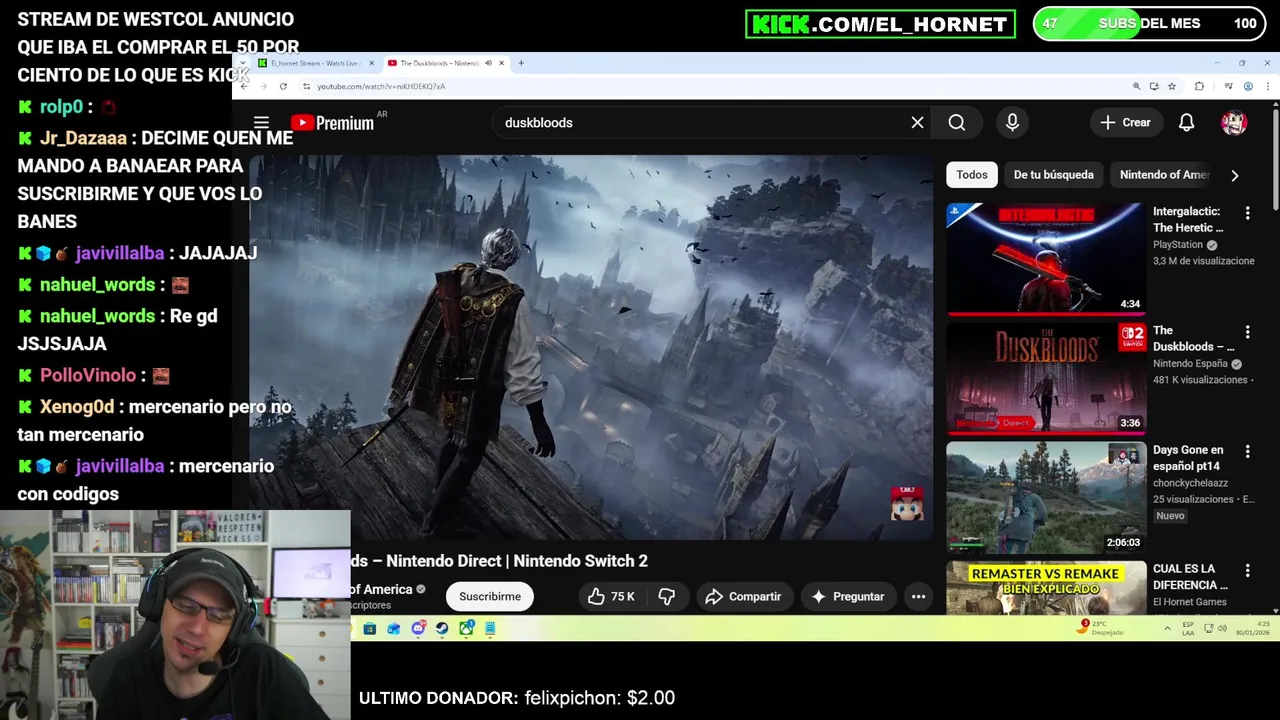
Task: Dislike the video
Action: pyautogui.click(x=667, y=596)
